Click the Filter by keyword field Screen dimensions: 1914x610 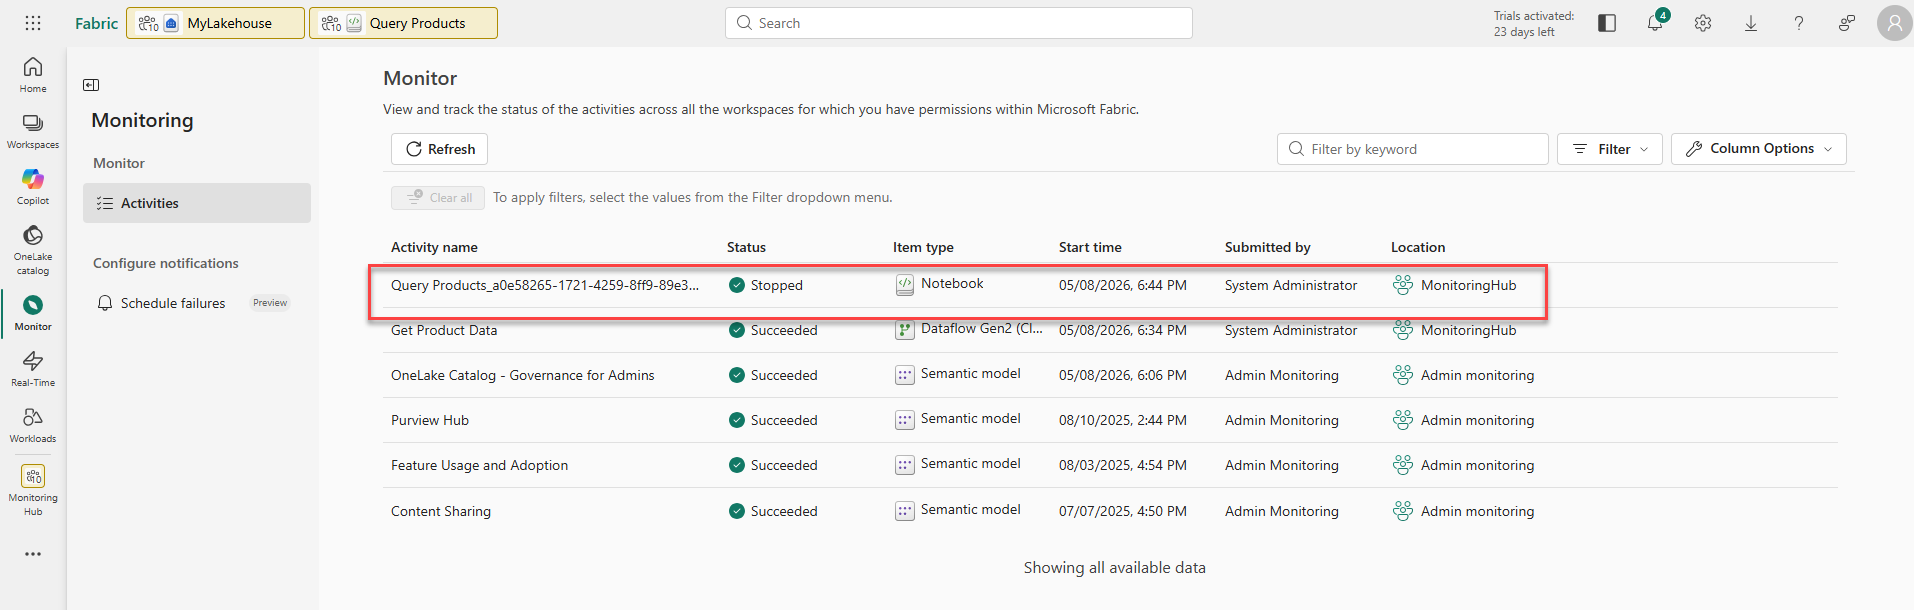[x=1413, y=149]
